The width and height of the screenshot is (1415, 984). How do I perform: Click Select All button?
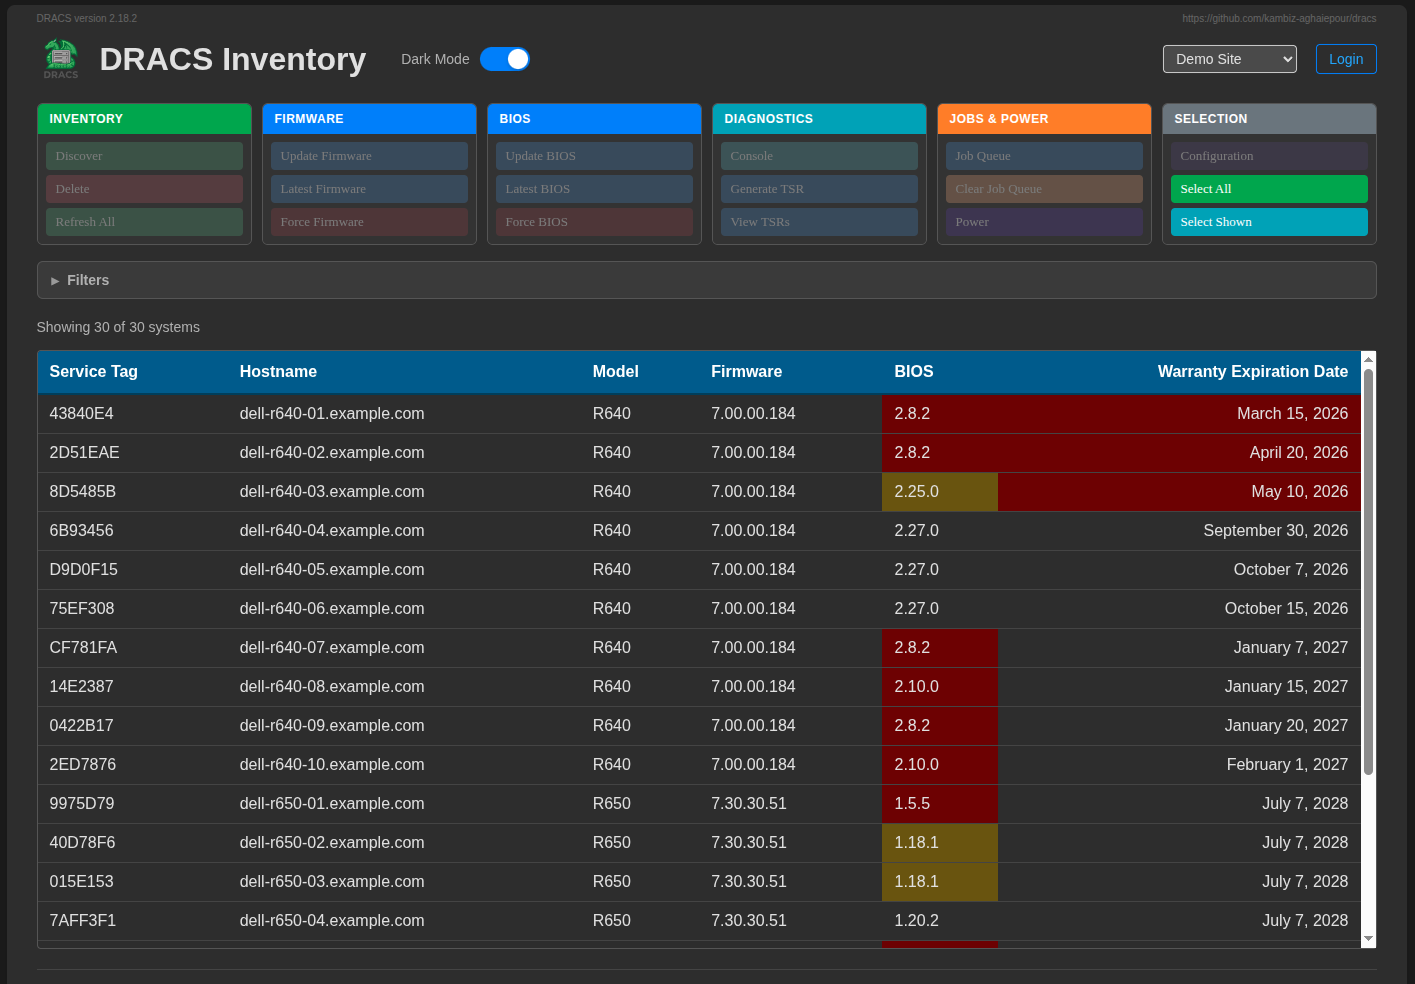coord(1269,189)
